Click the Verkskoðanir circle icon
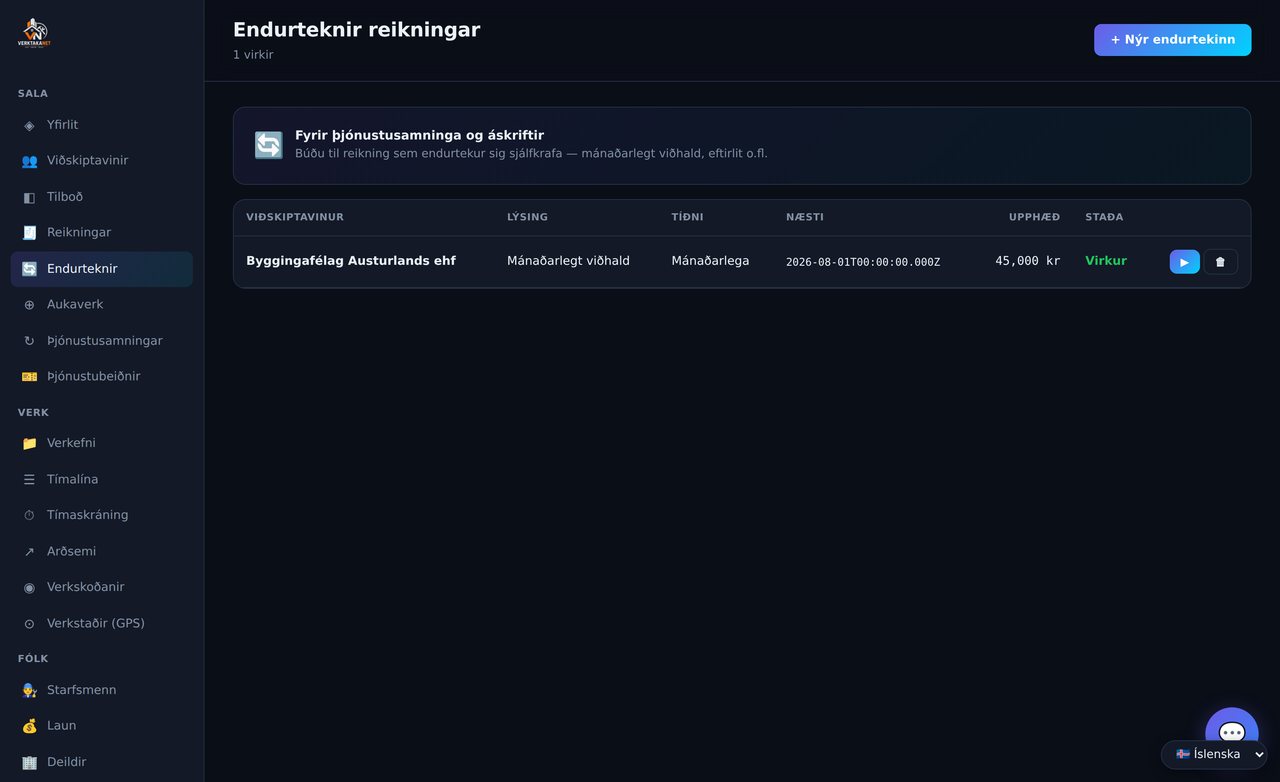 tap(29, 587)
